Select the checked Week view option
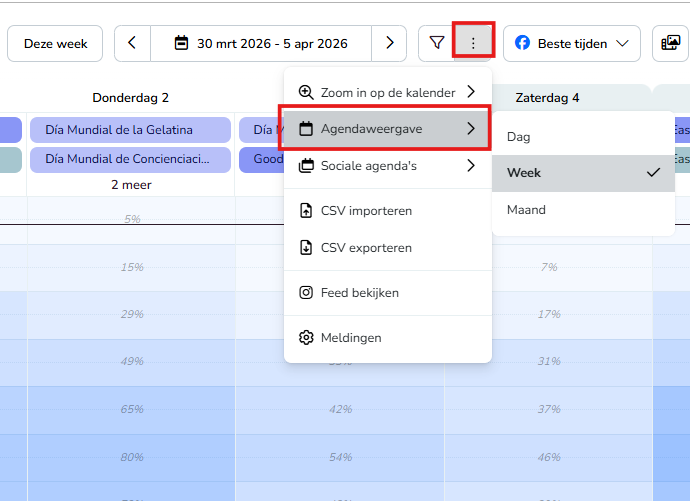The width and height of the screenshot is (690, 501). (583, 173)
